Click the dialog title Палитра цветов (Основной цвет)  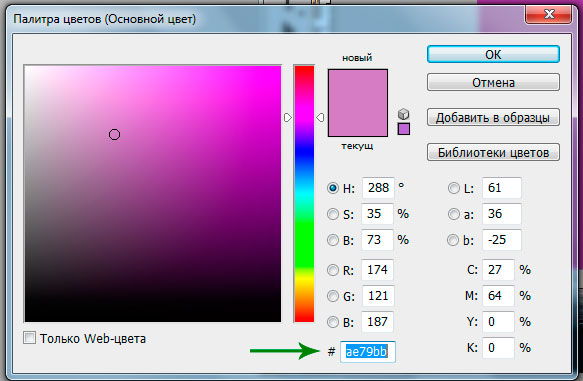click(x=104, y=19)
